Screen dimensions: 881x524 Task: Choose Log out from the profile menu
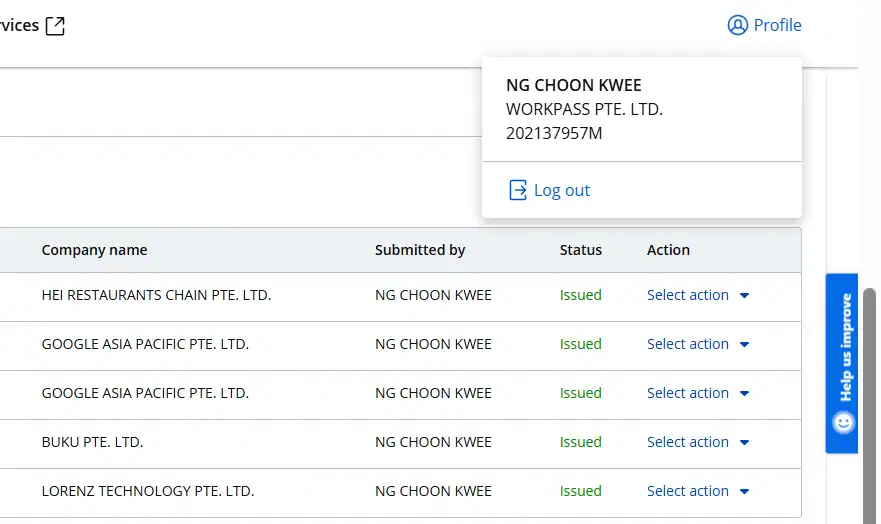pyautogui.click(x=561, y=190)
